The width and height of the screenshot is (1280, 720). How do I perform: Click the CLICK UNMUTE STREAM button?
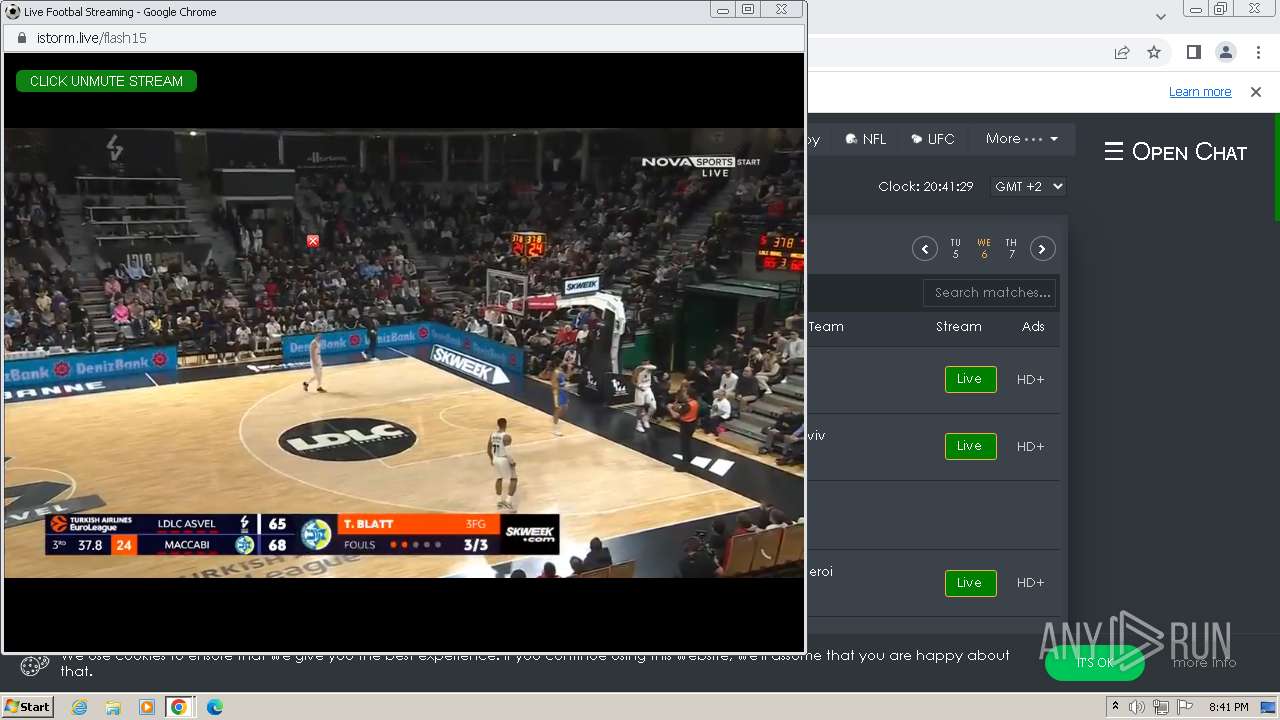(106, 81)
